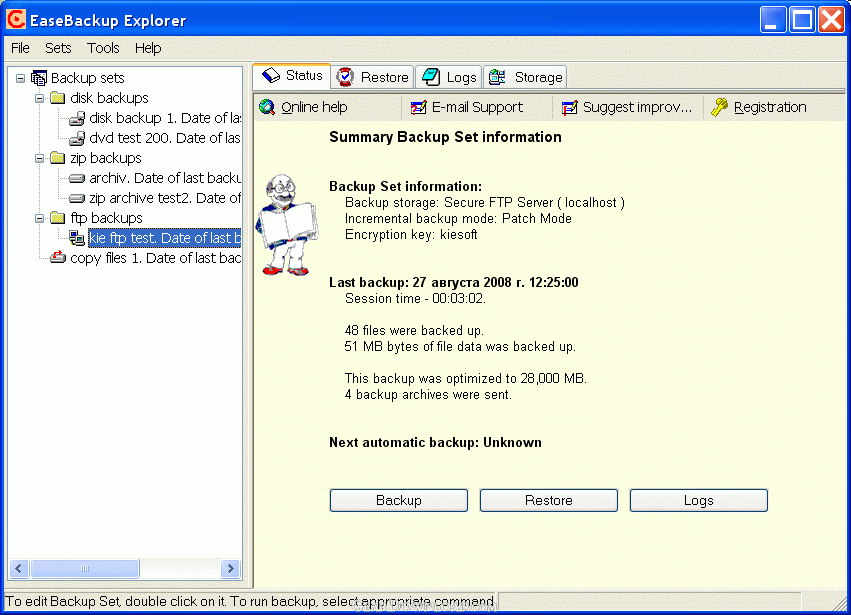Click the copy files 1 set icon
The width and height of the screenshot is (851, 615).
pos(58,257)
